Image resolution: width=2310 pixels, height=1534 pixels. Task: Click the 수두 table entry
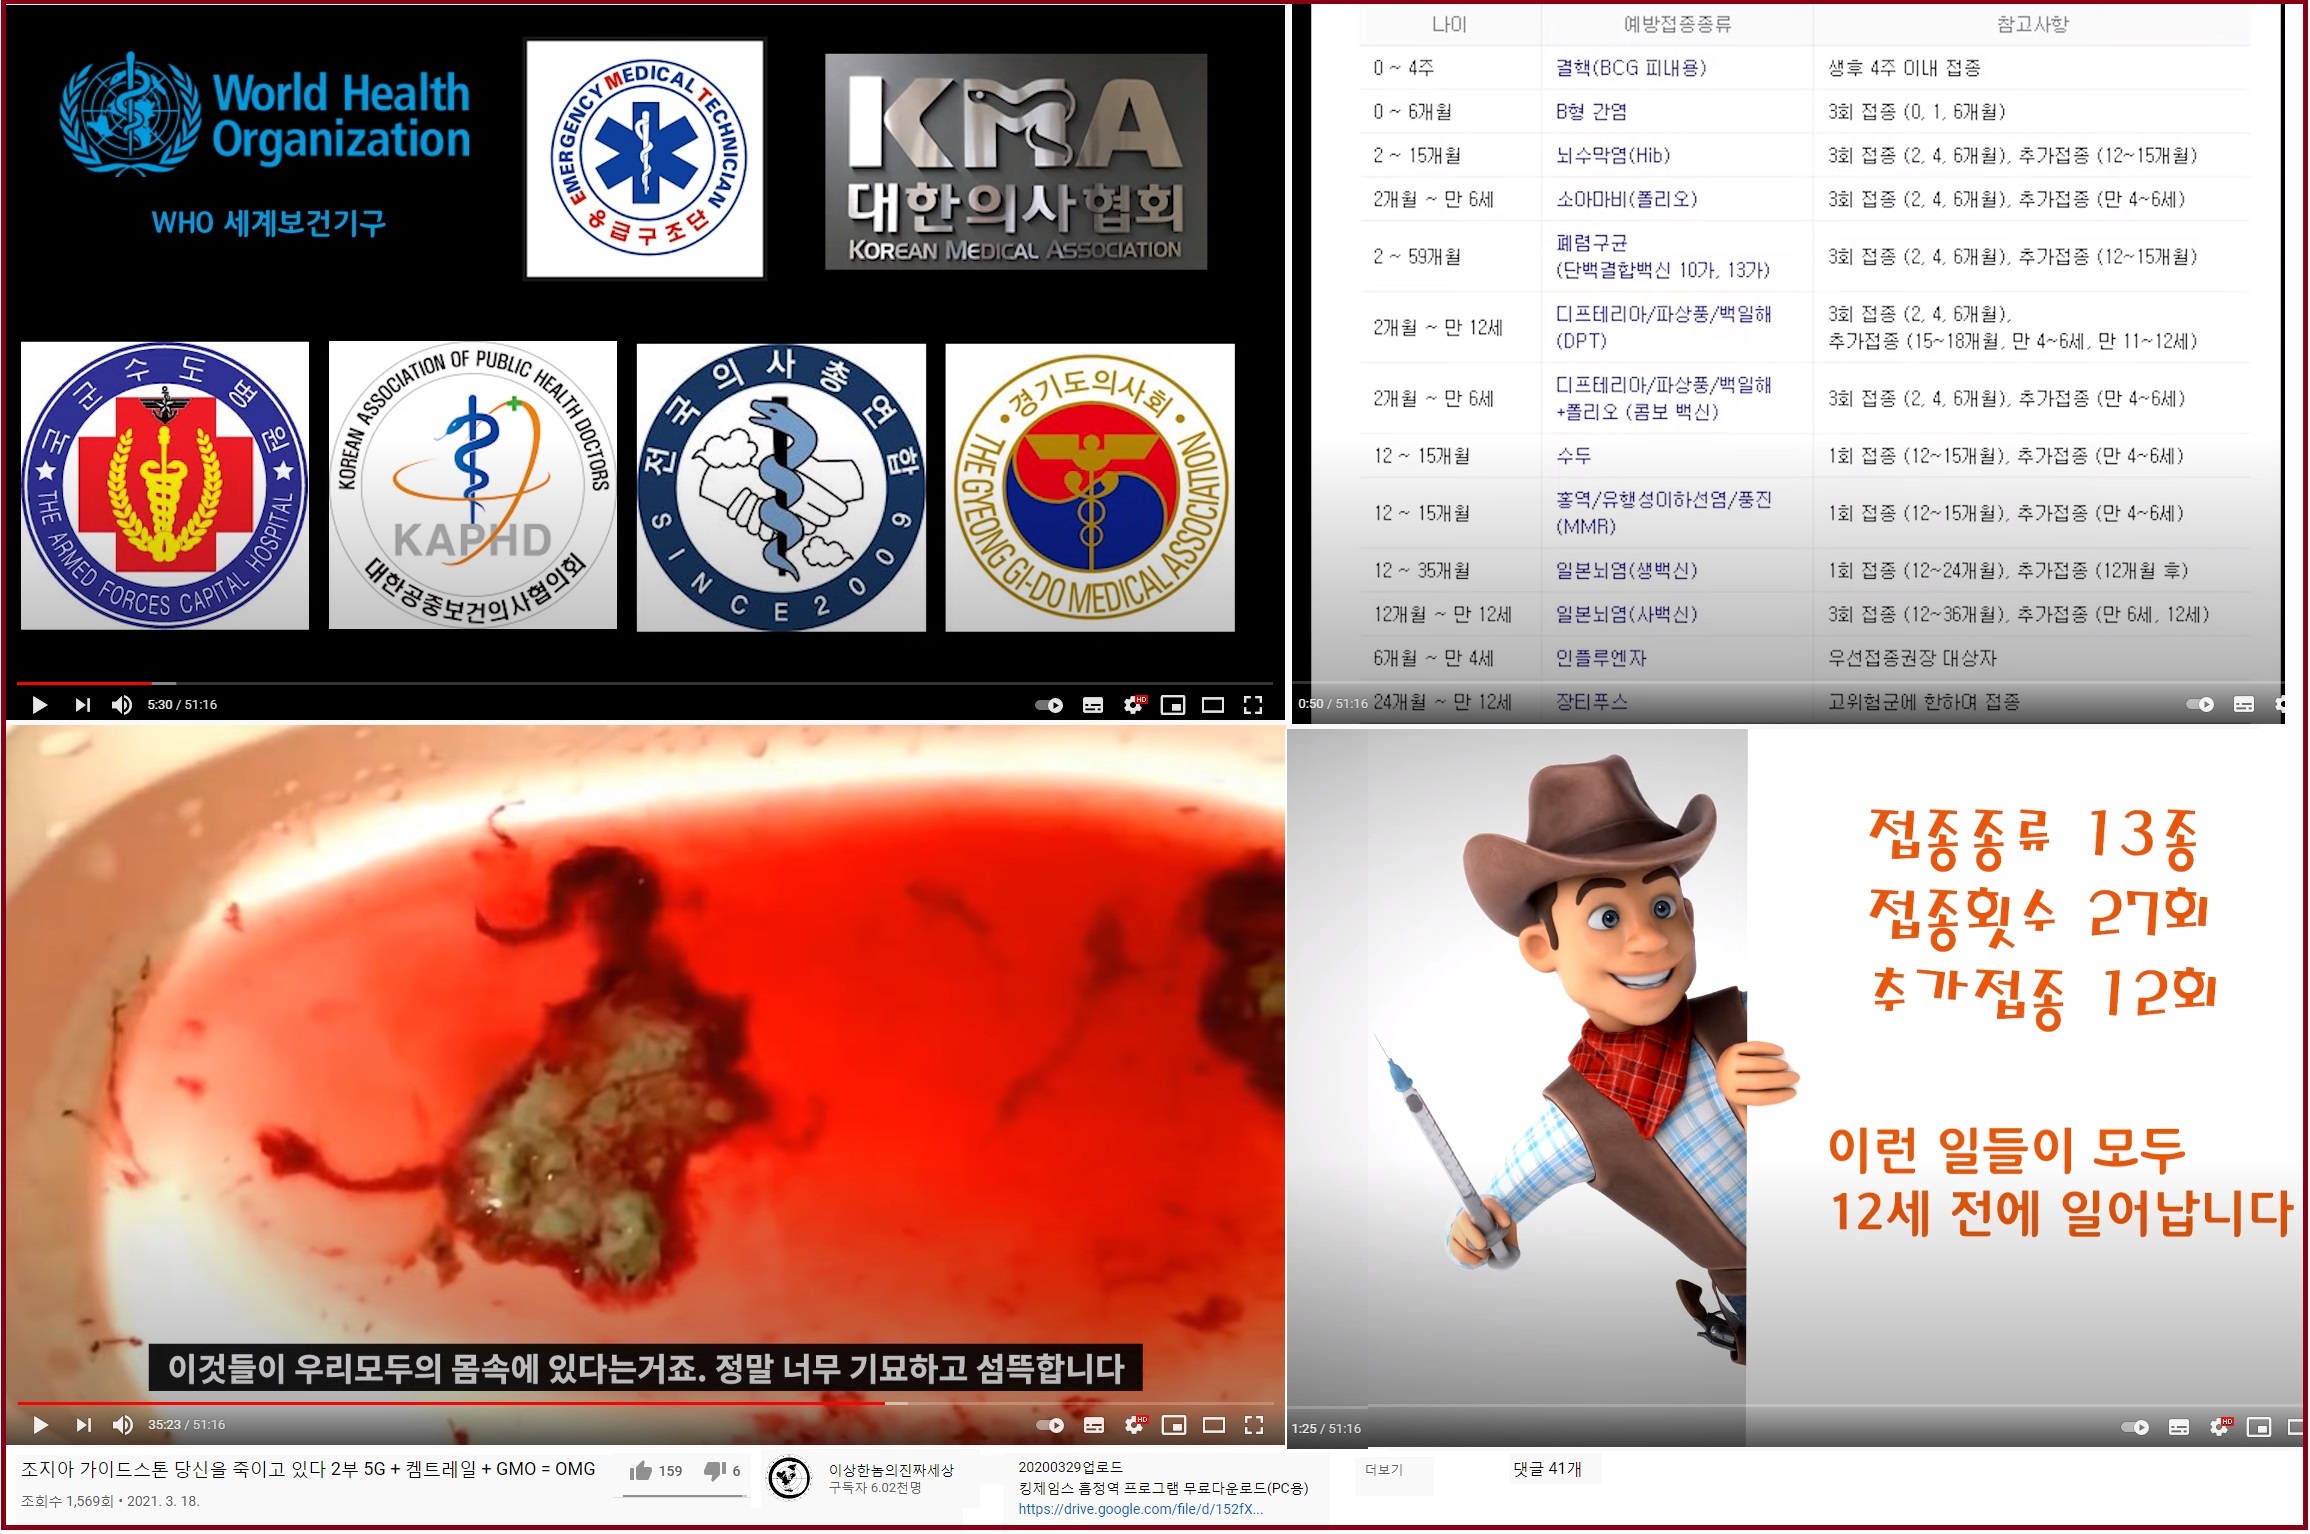tap(1574, 457)
